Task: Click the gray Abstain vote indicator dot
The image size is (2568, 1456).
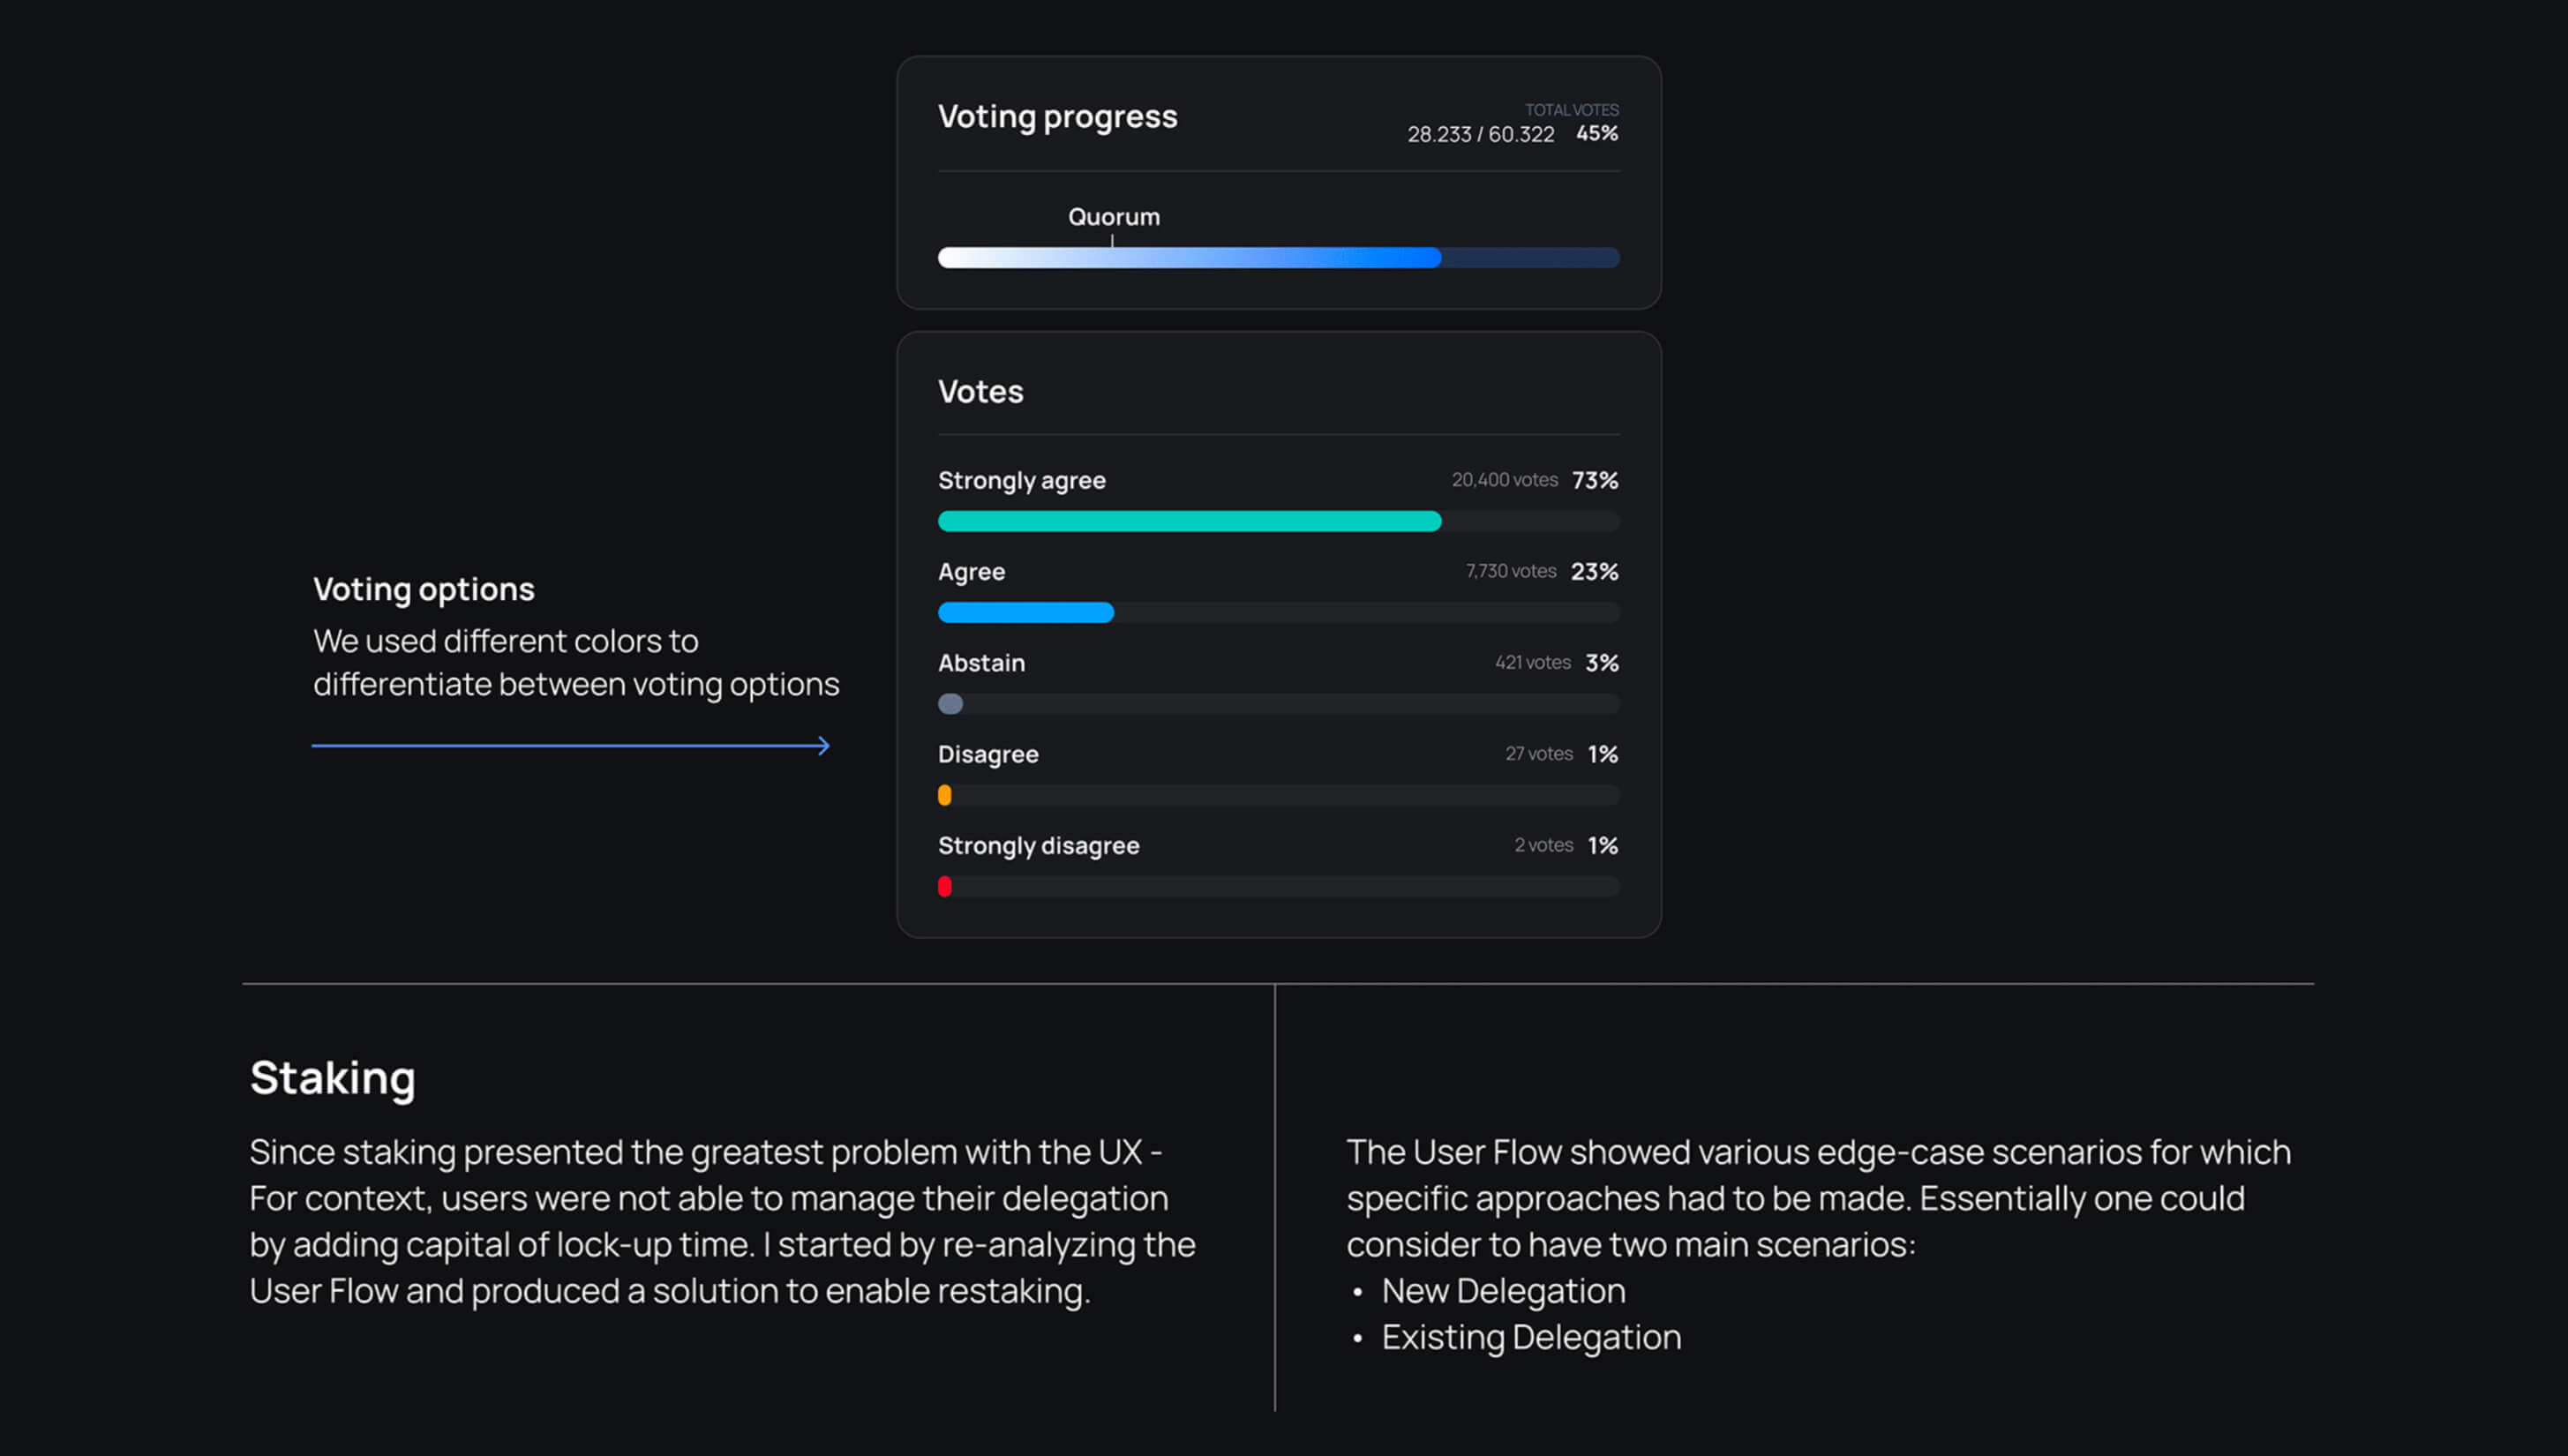Action: tap(950, 704)
